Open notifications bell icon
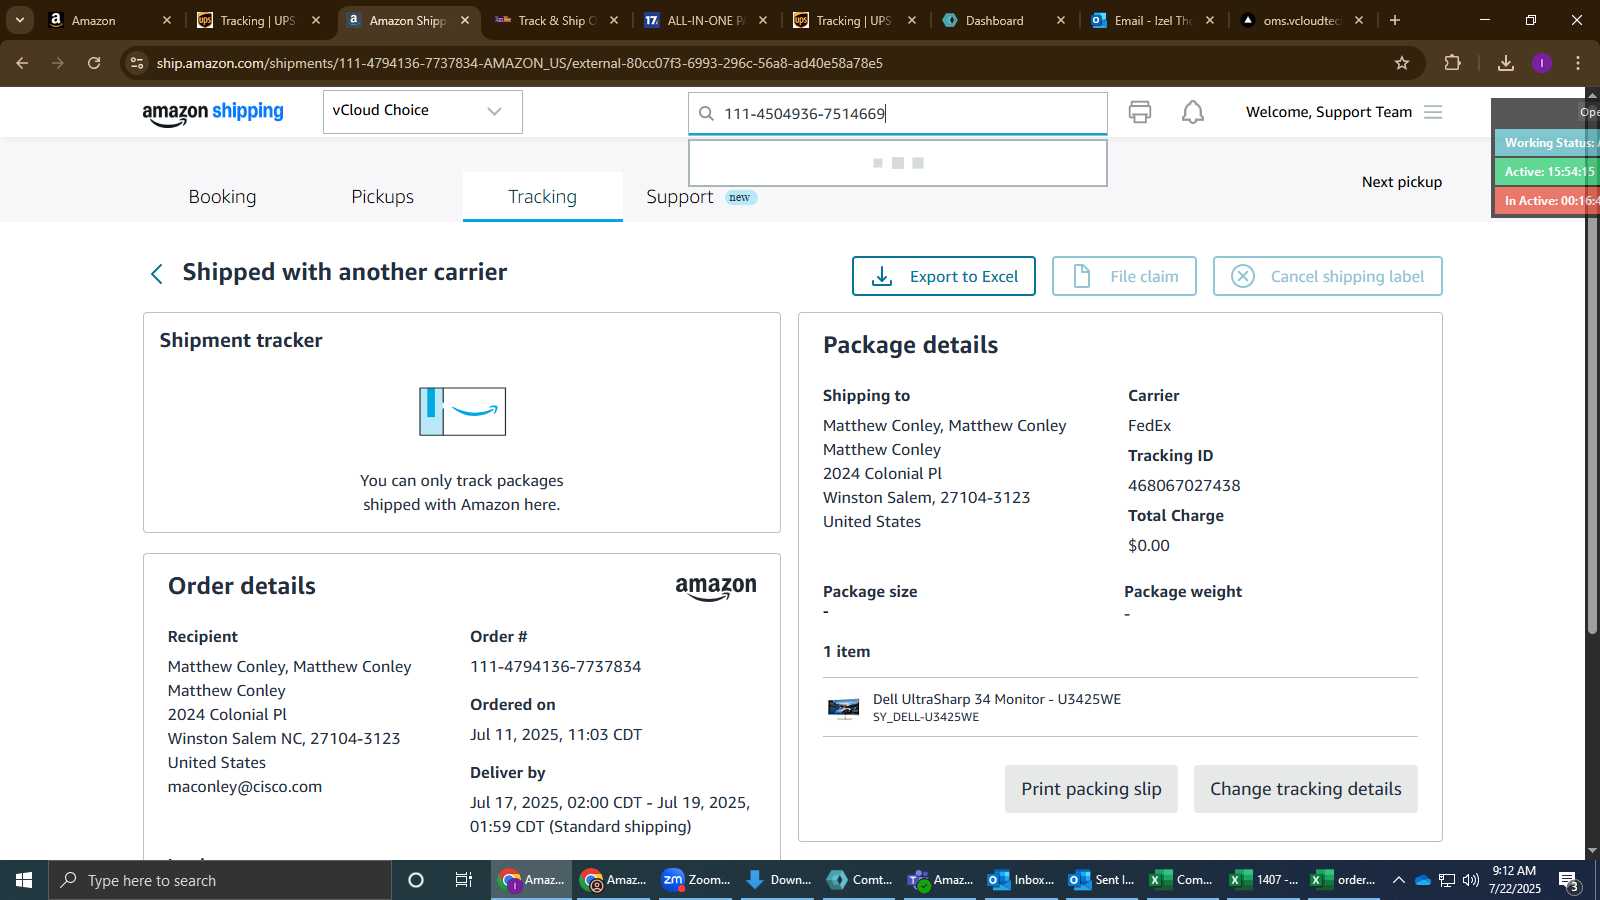The image size is (1600, 900). [x=1193, y=112]
